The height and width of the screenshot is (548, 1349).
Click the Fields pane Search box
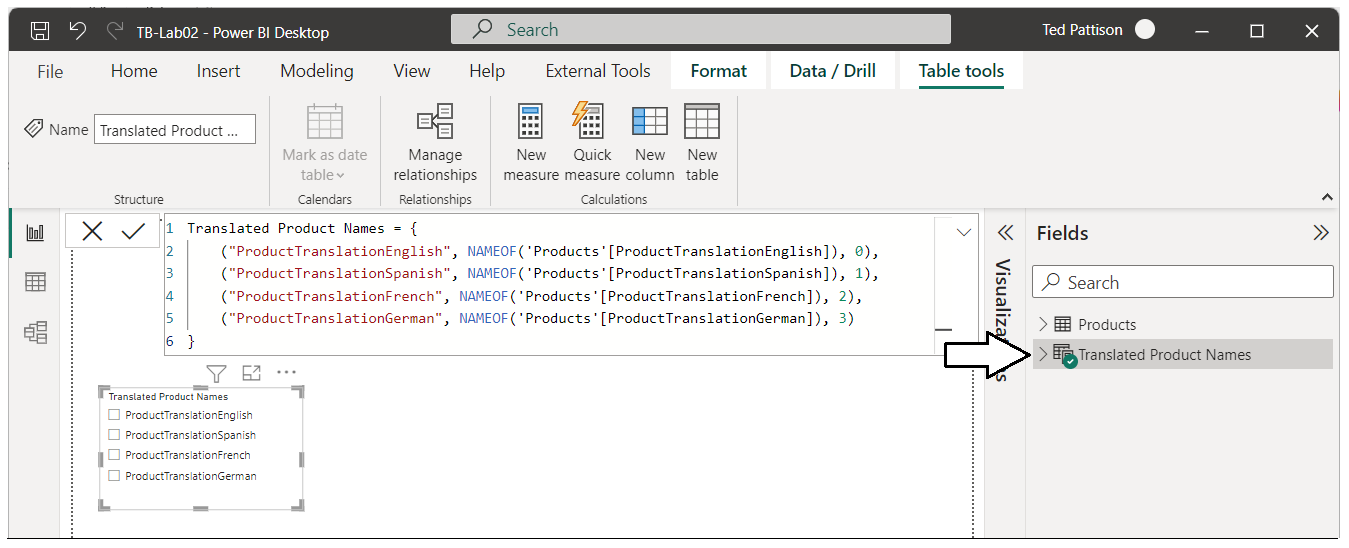pyautogui.click(x=1183, y=282)
